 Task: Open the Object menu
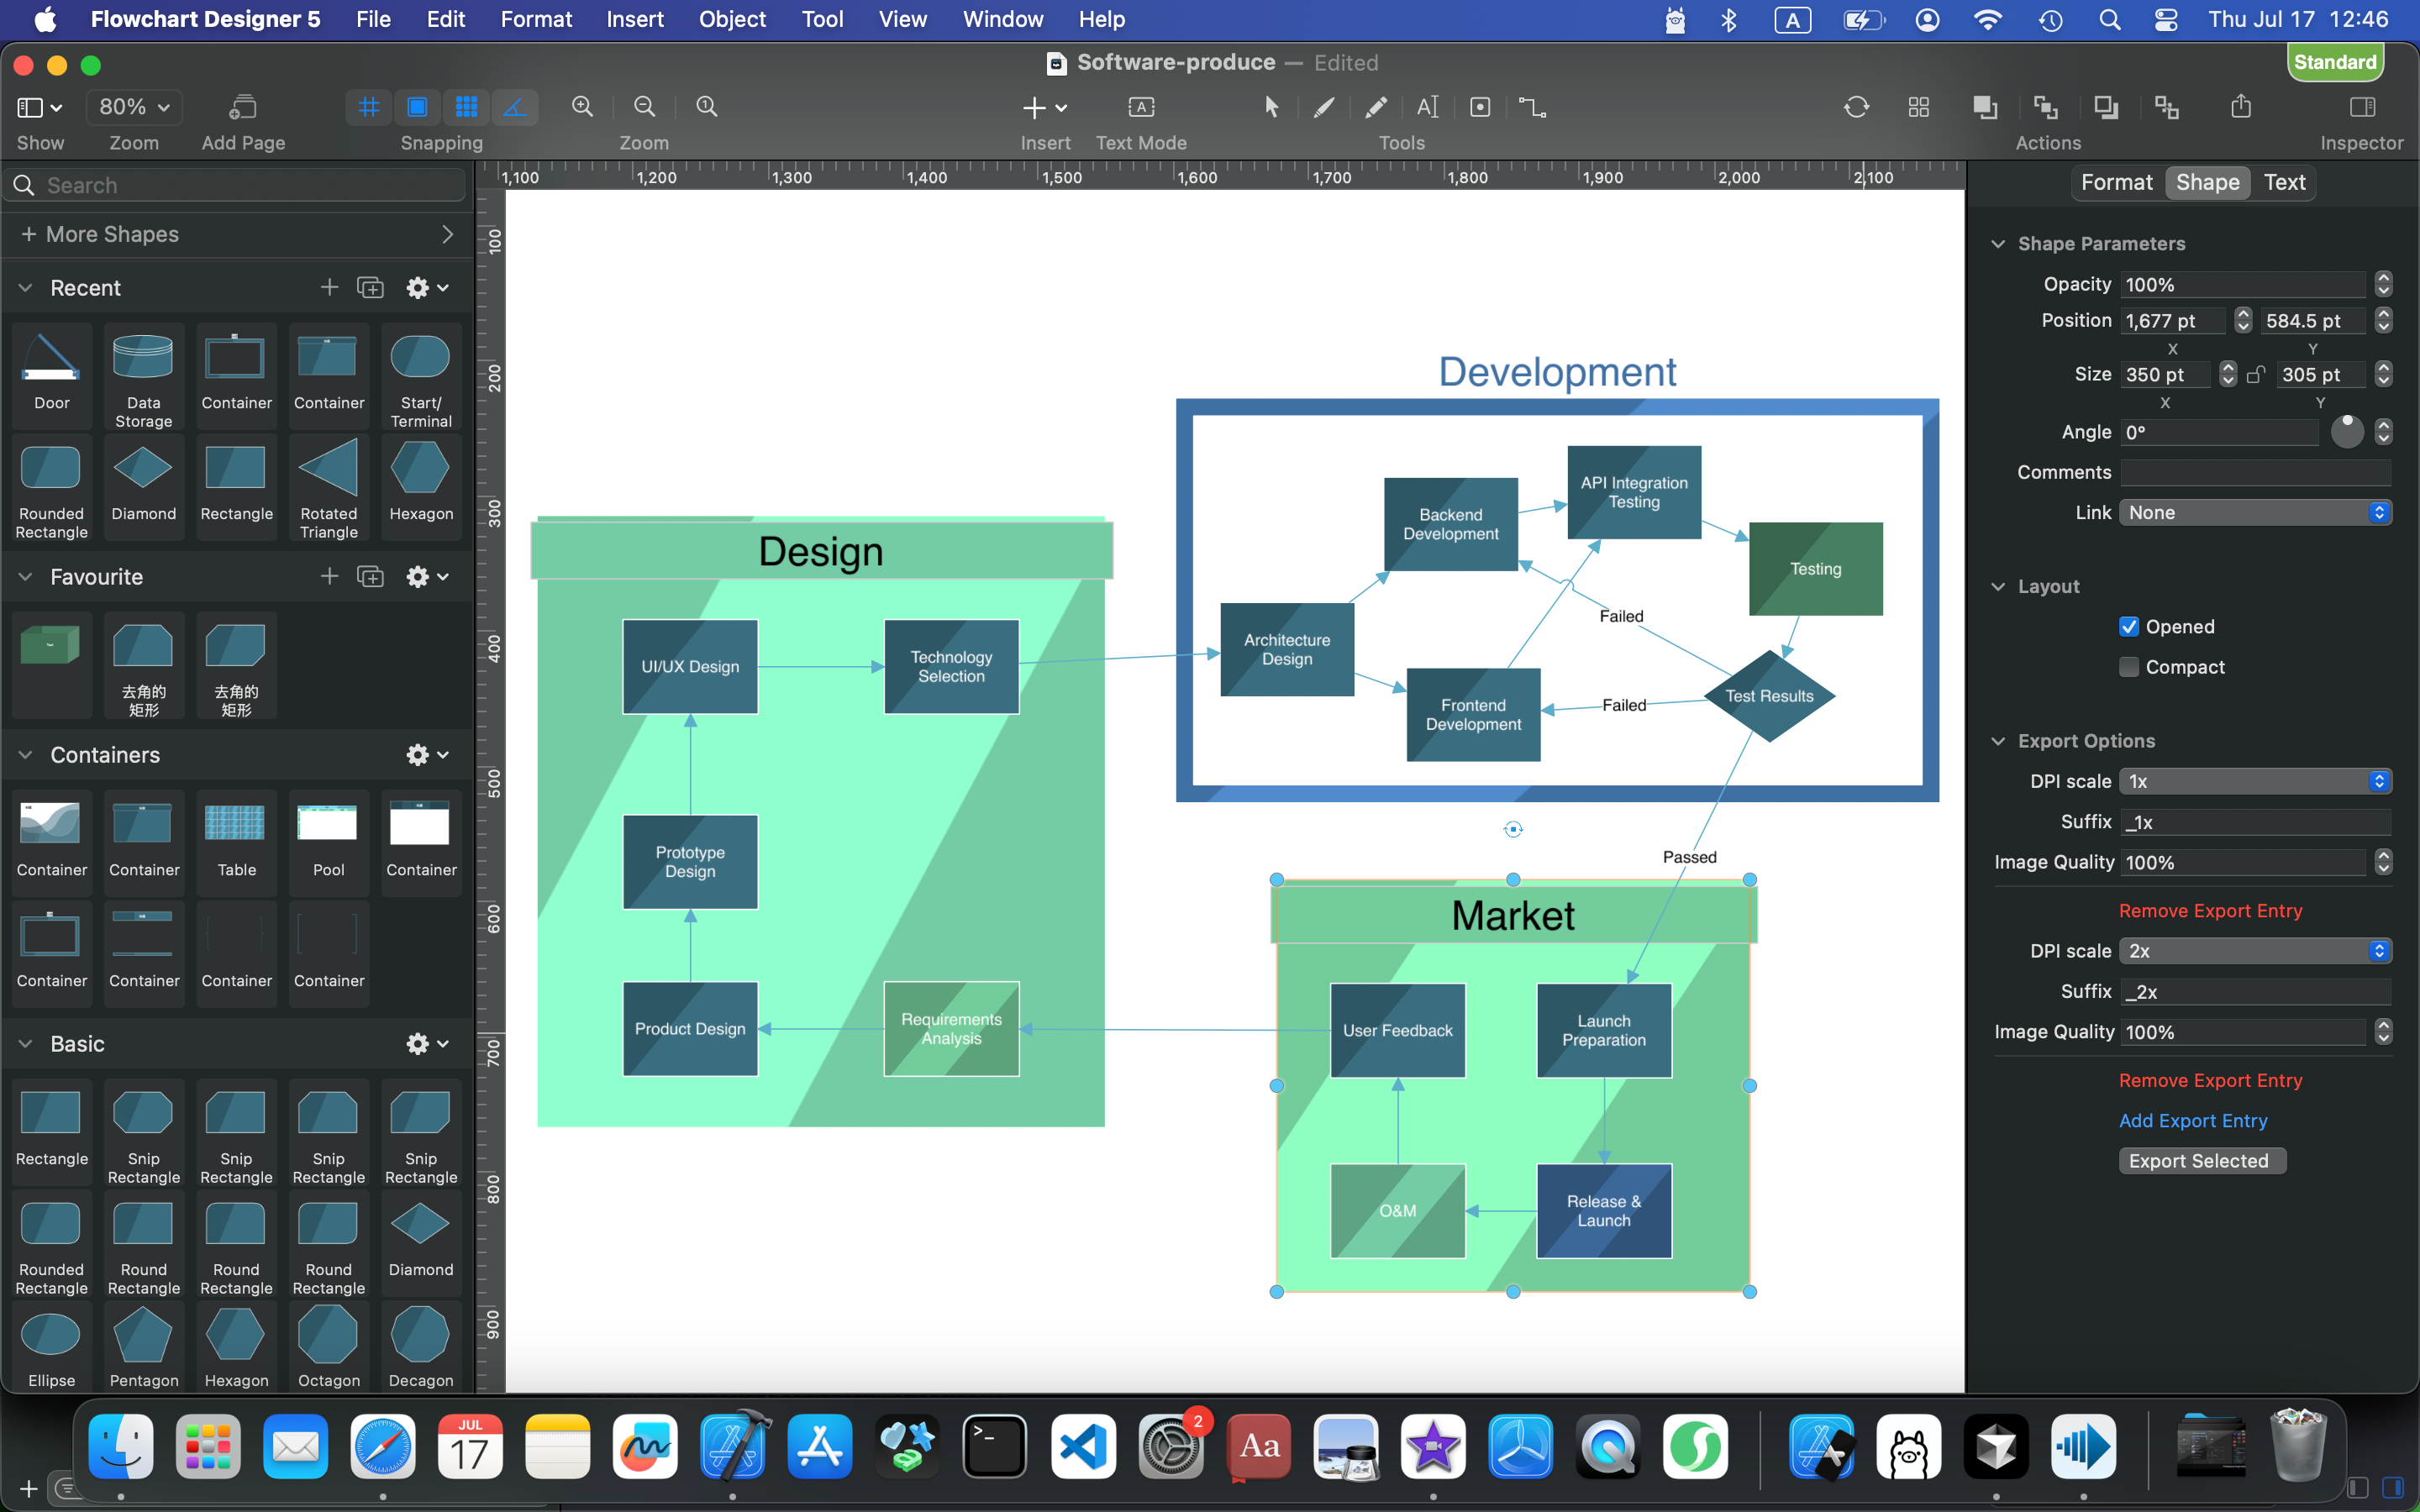(x=732, y=19)
